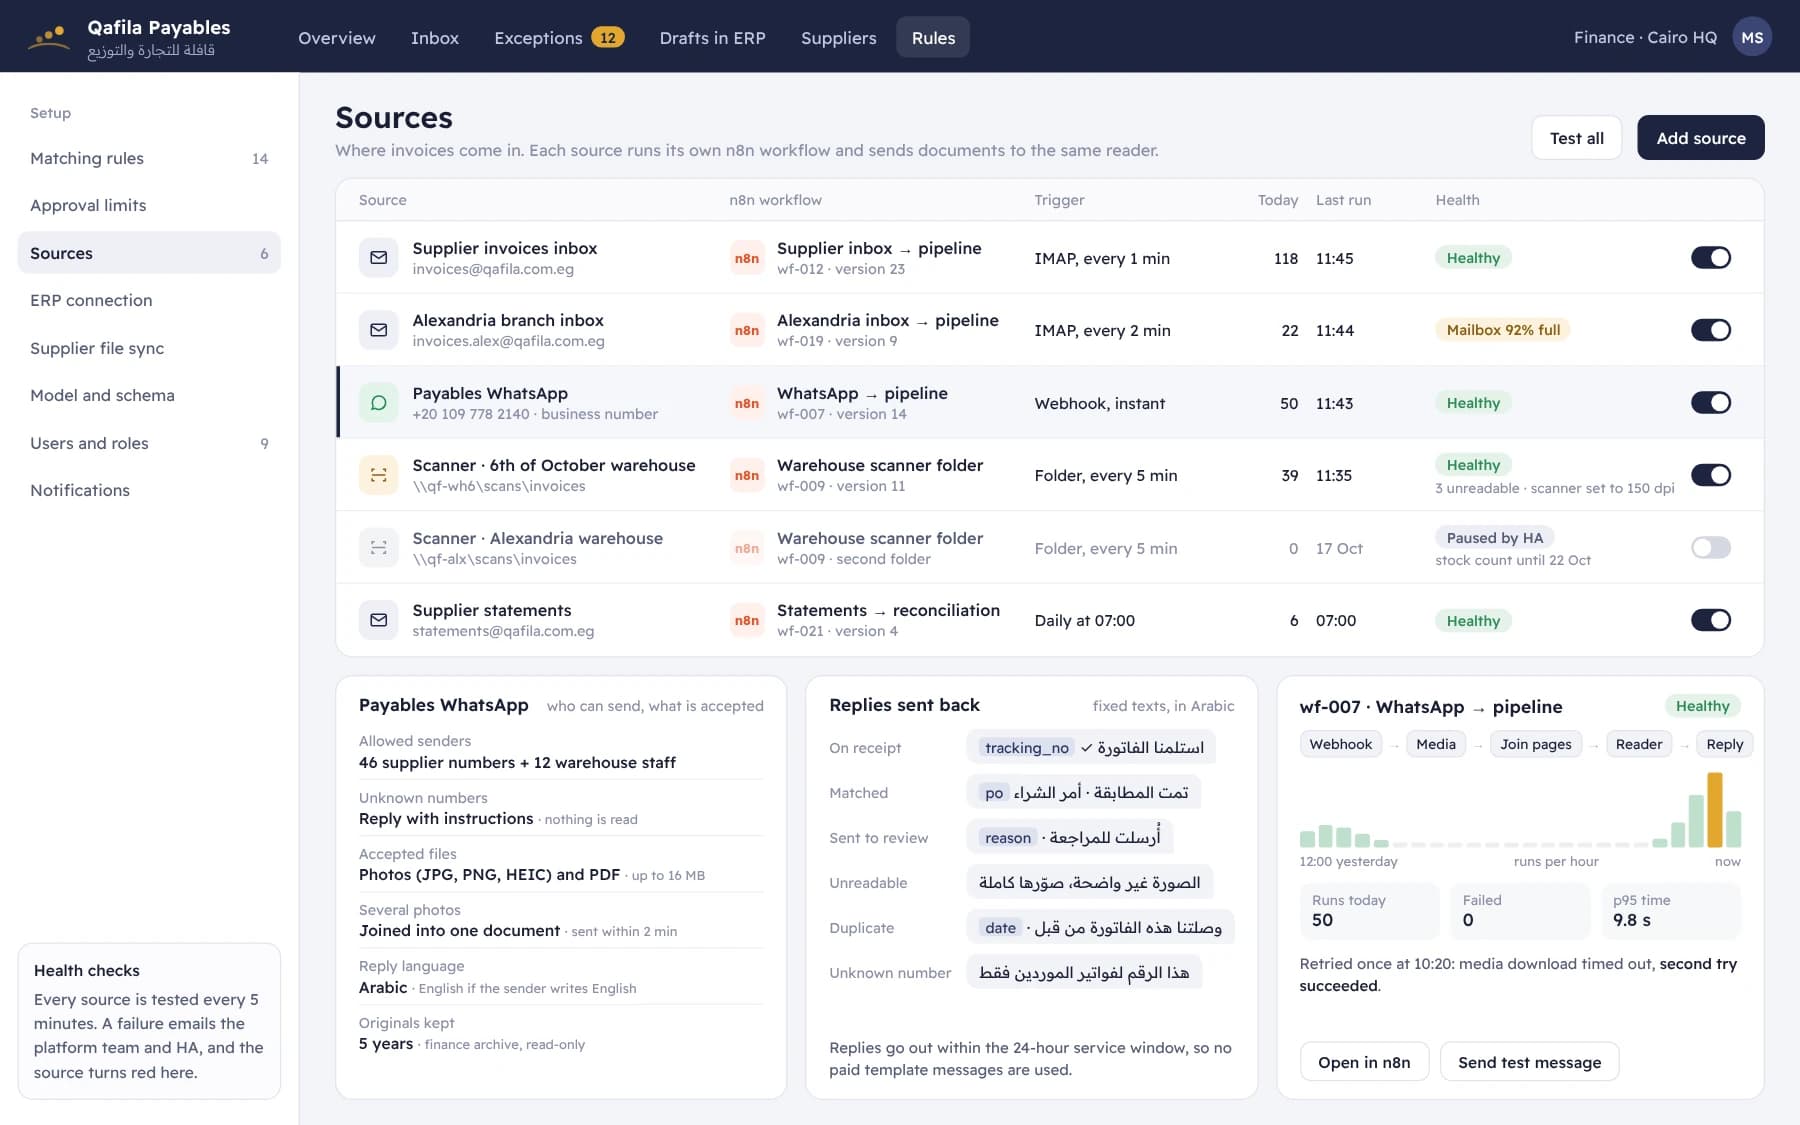Image resolution: width=1800 pixels, height=1125 pixels.
Task: Send test message to WhatsApp pipeline
Action: pyautogui.click(x=1529, y=1062)
